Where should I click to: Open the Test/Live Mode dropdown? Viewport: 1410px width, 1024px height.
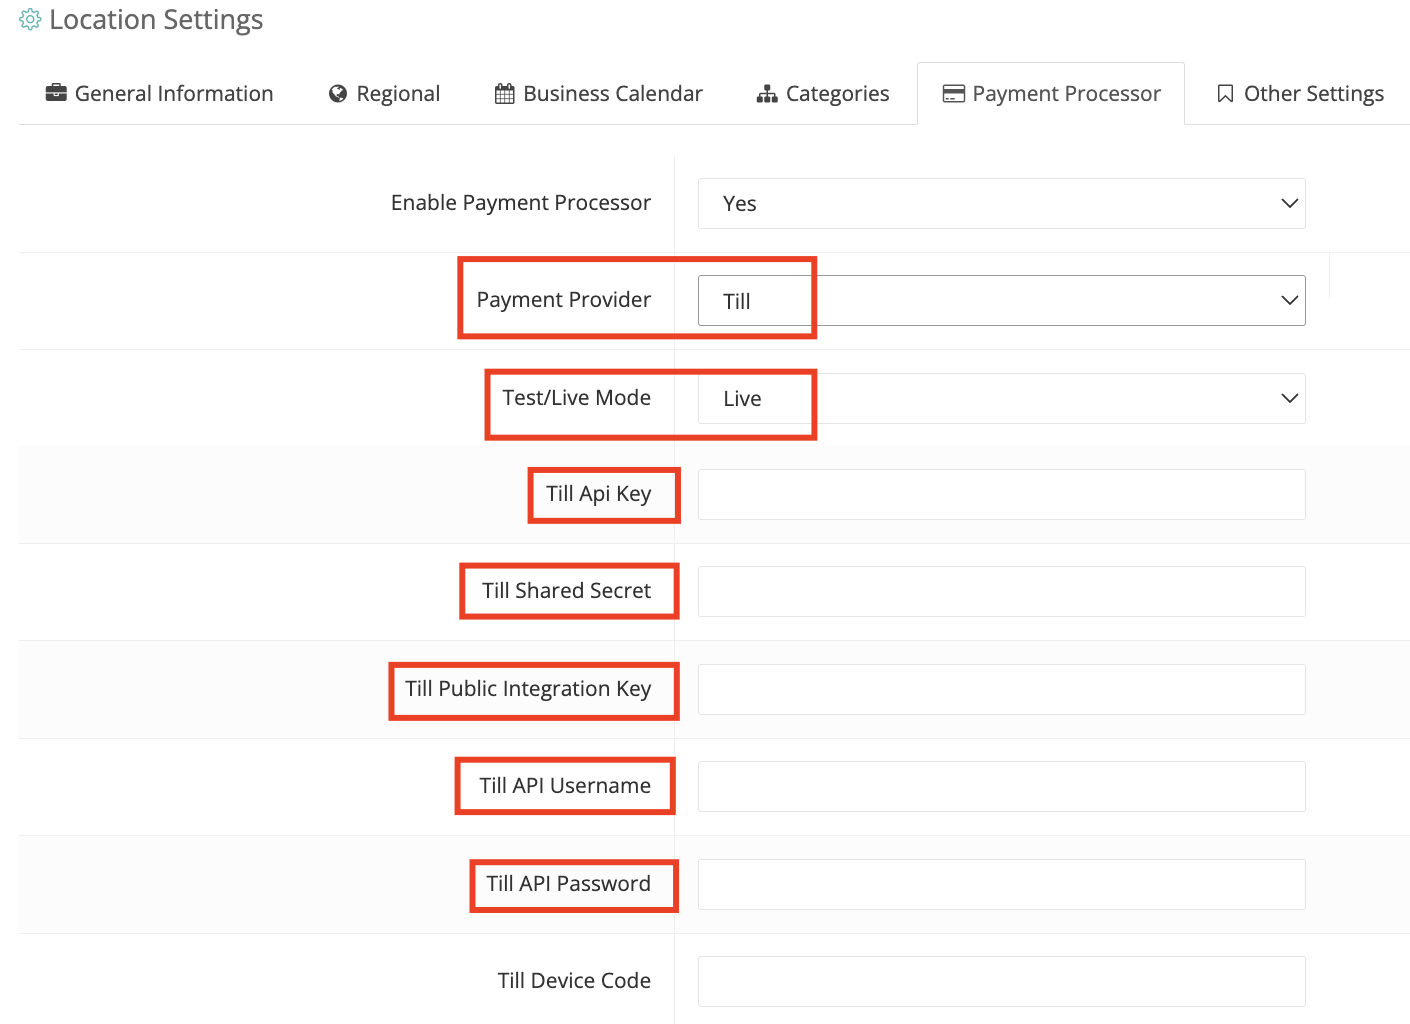click(1001, 398)
